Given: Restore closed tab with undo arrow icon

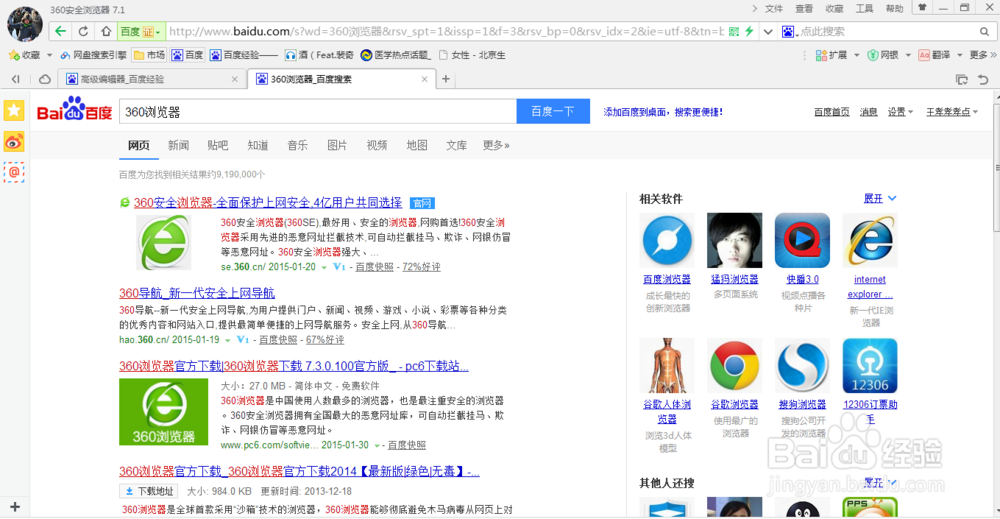Looking at the screenshot, I should tap(983, 80).
